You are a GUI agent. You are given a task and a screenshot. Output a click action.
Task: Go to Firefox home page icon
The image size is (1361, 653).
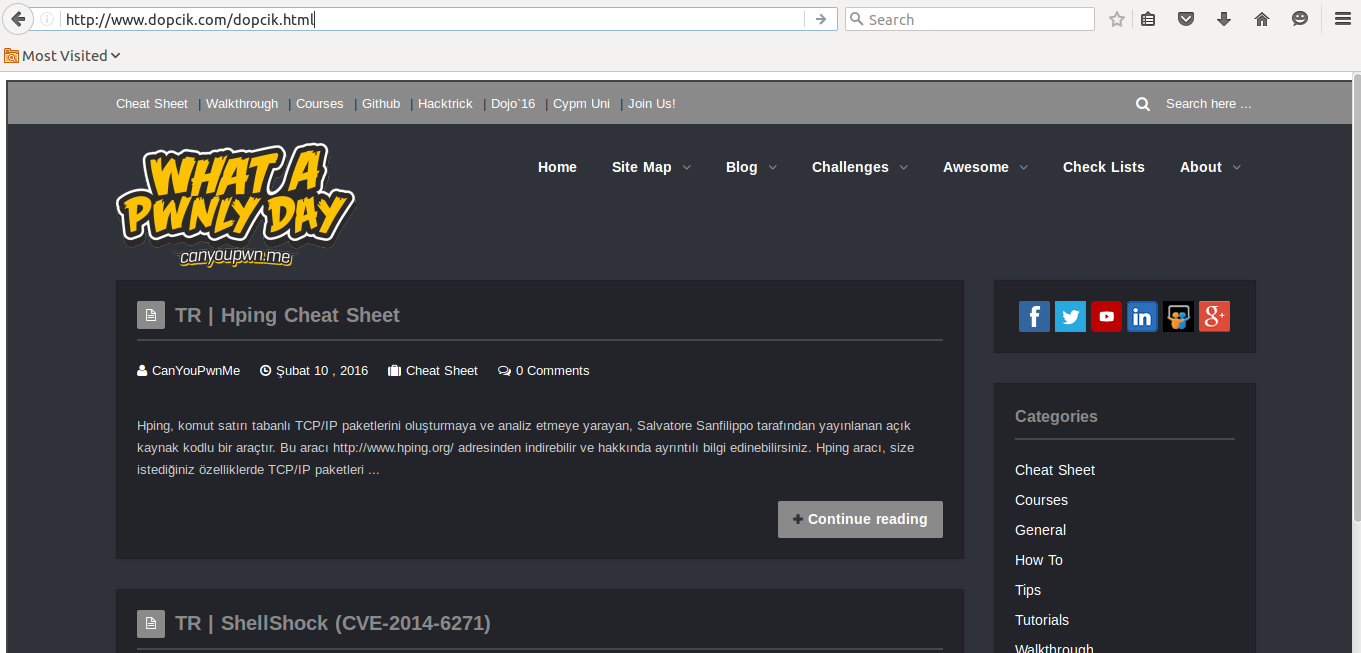[x=1262, y=19]
